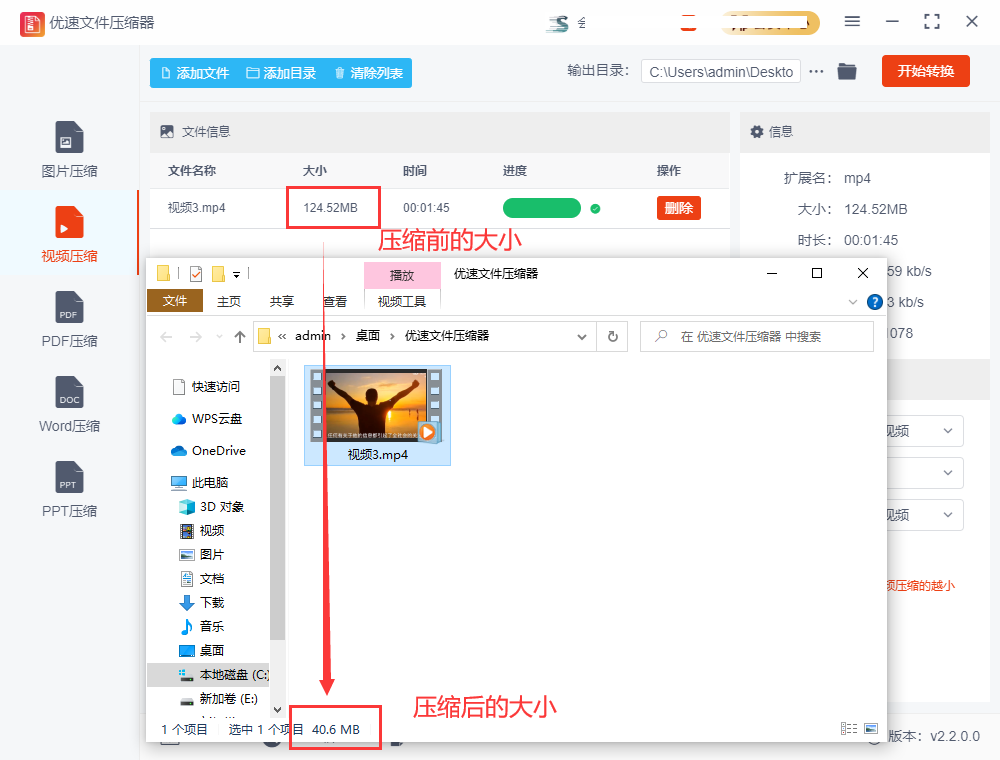
Task: Open the output folder icon
Action: (847, 71)
